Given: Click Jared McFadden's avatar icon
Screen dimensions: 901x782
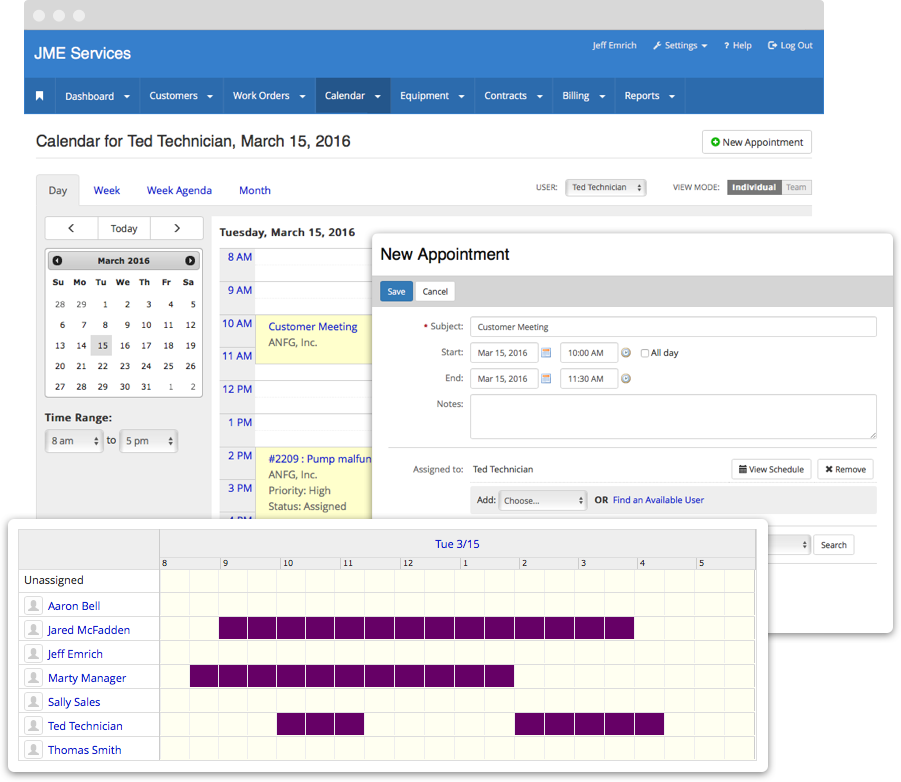Looking at the screenshot, I should (x=34, y=630).
